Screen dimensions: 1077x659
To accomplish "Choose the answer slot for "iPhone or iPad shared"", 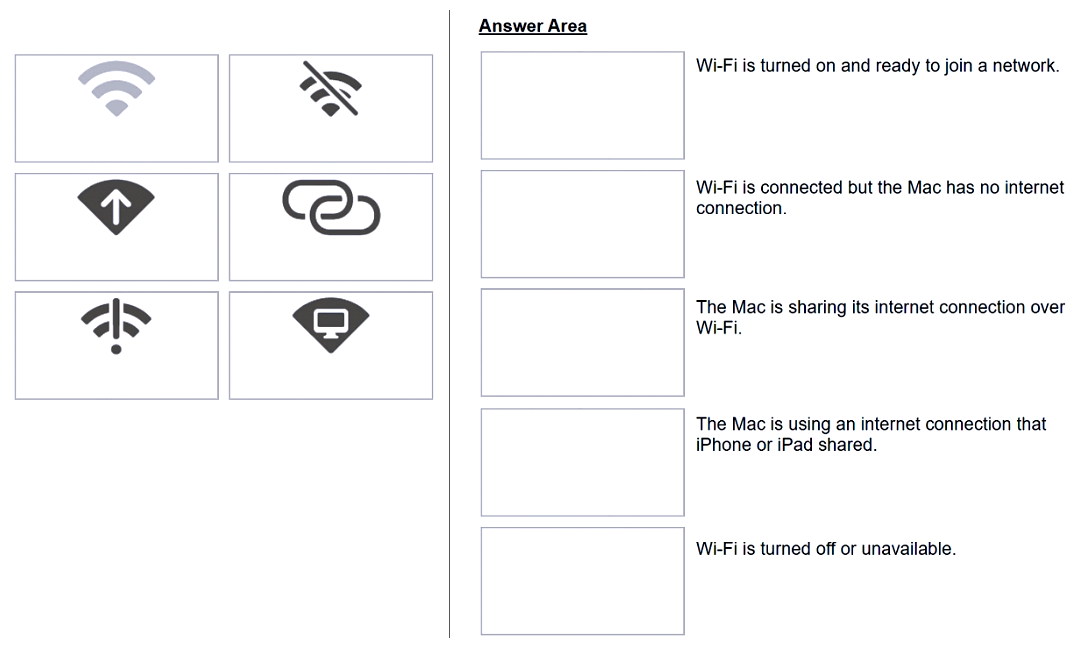I will click(x=582, y=462).
